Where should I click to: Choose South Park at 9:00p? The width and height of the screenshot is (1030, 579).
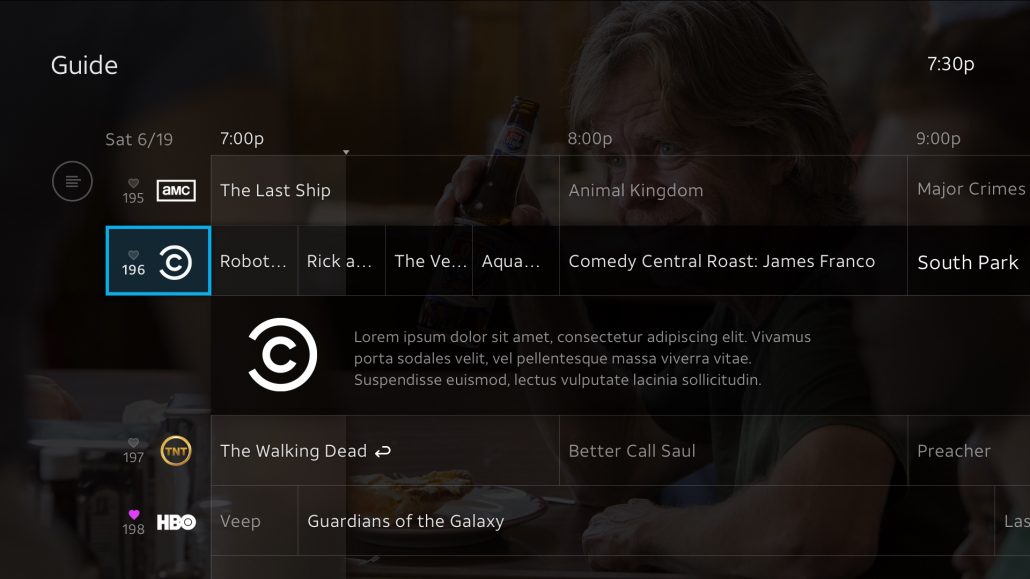[969, 261]
